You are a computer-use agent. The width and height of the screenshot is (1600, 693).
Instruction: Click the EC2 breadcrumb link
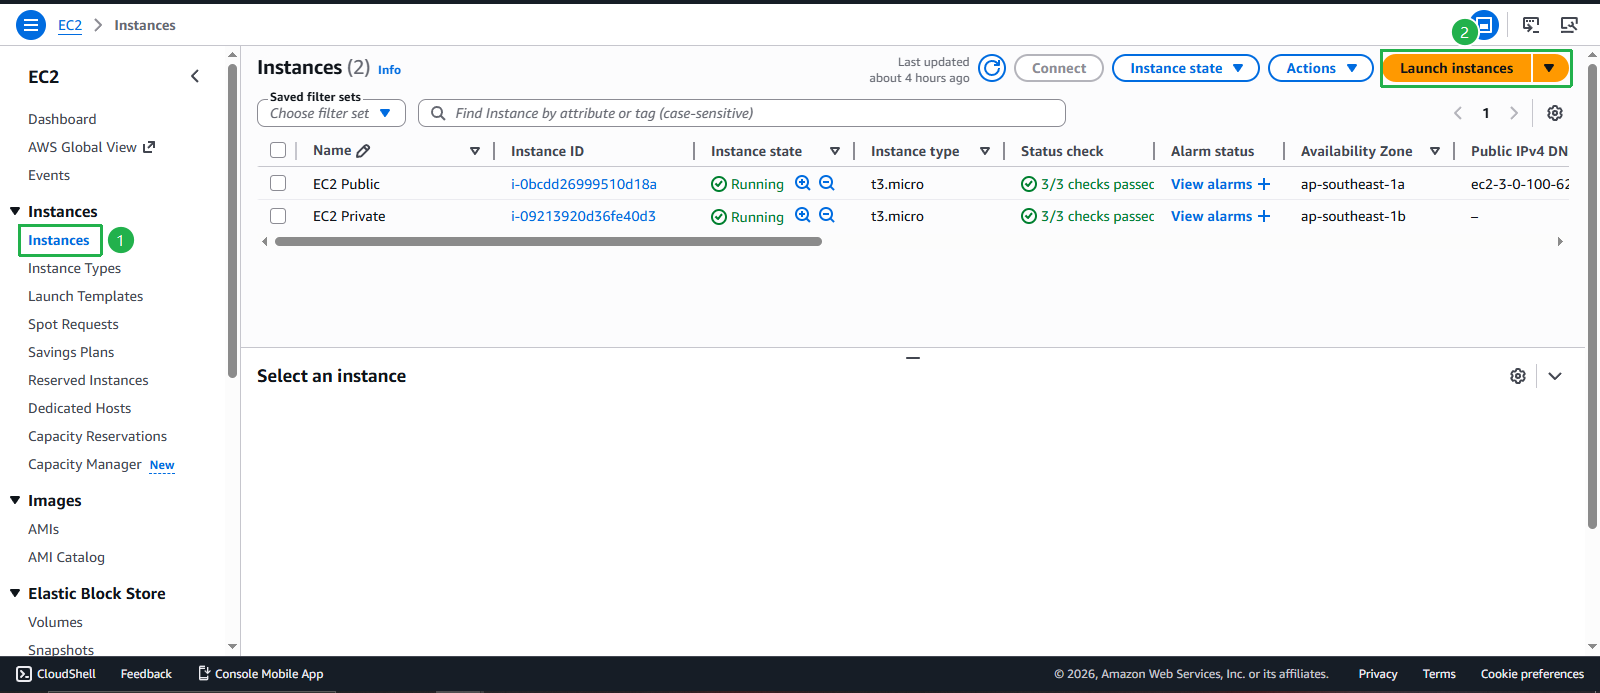click(70, 25)
